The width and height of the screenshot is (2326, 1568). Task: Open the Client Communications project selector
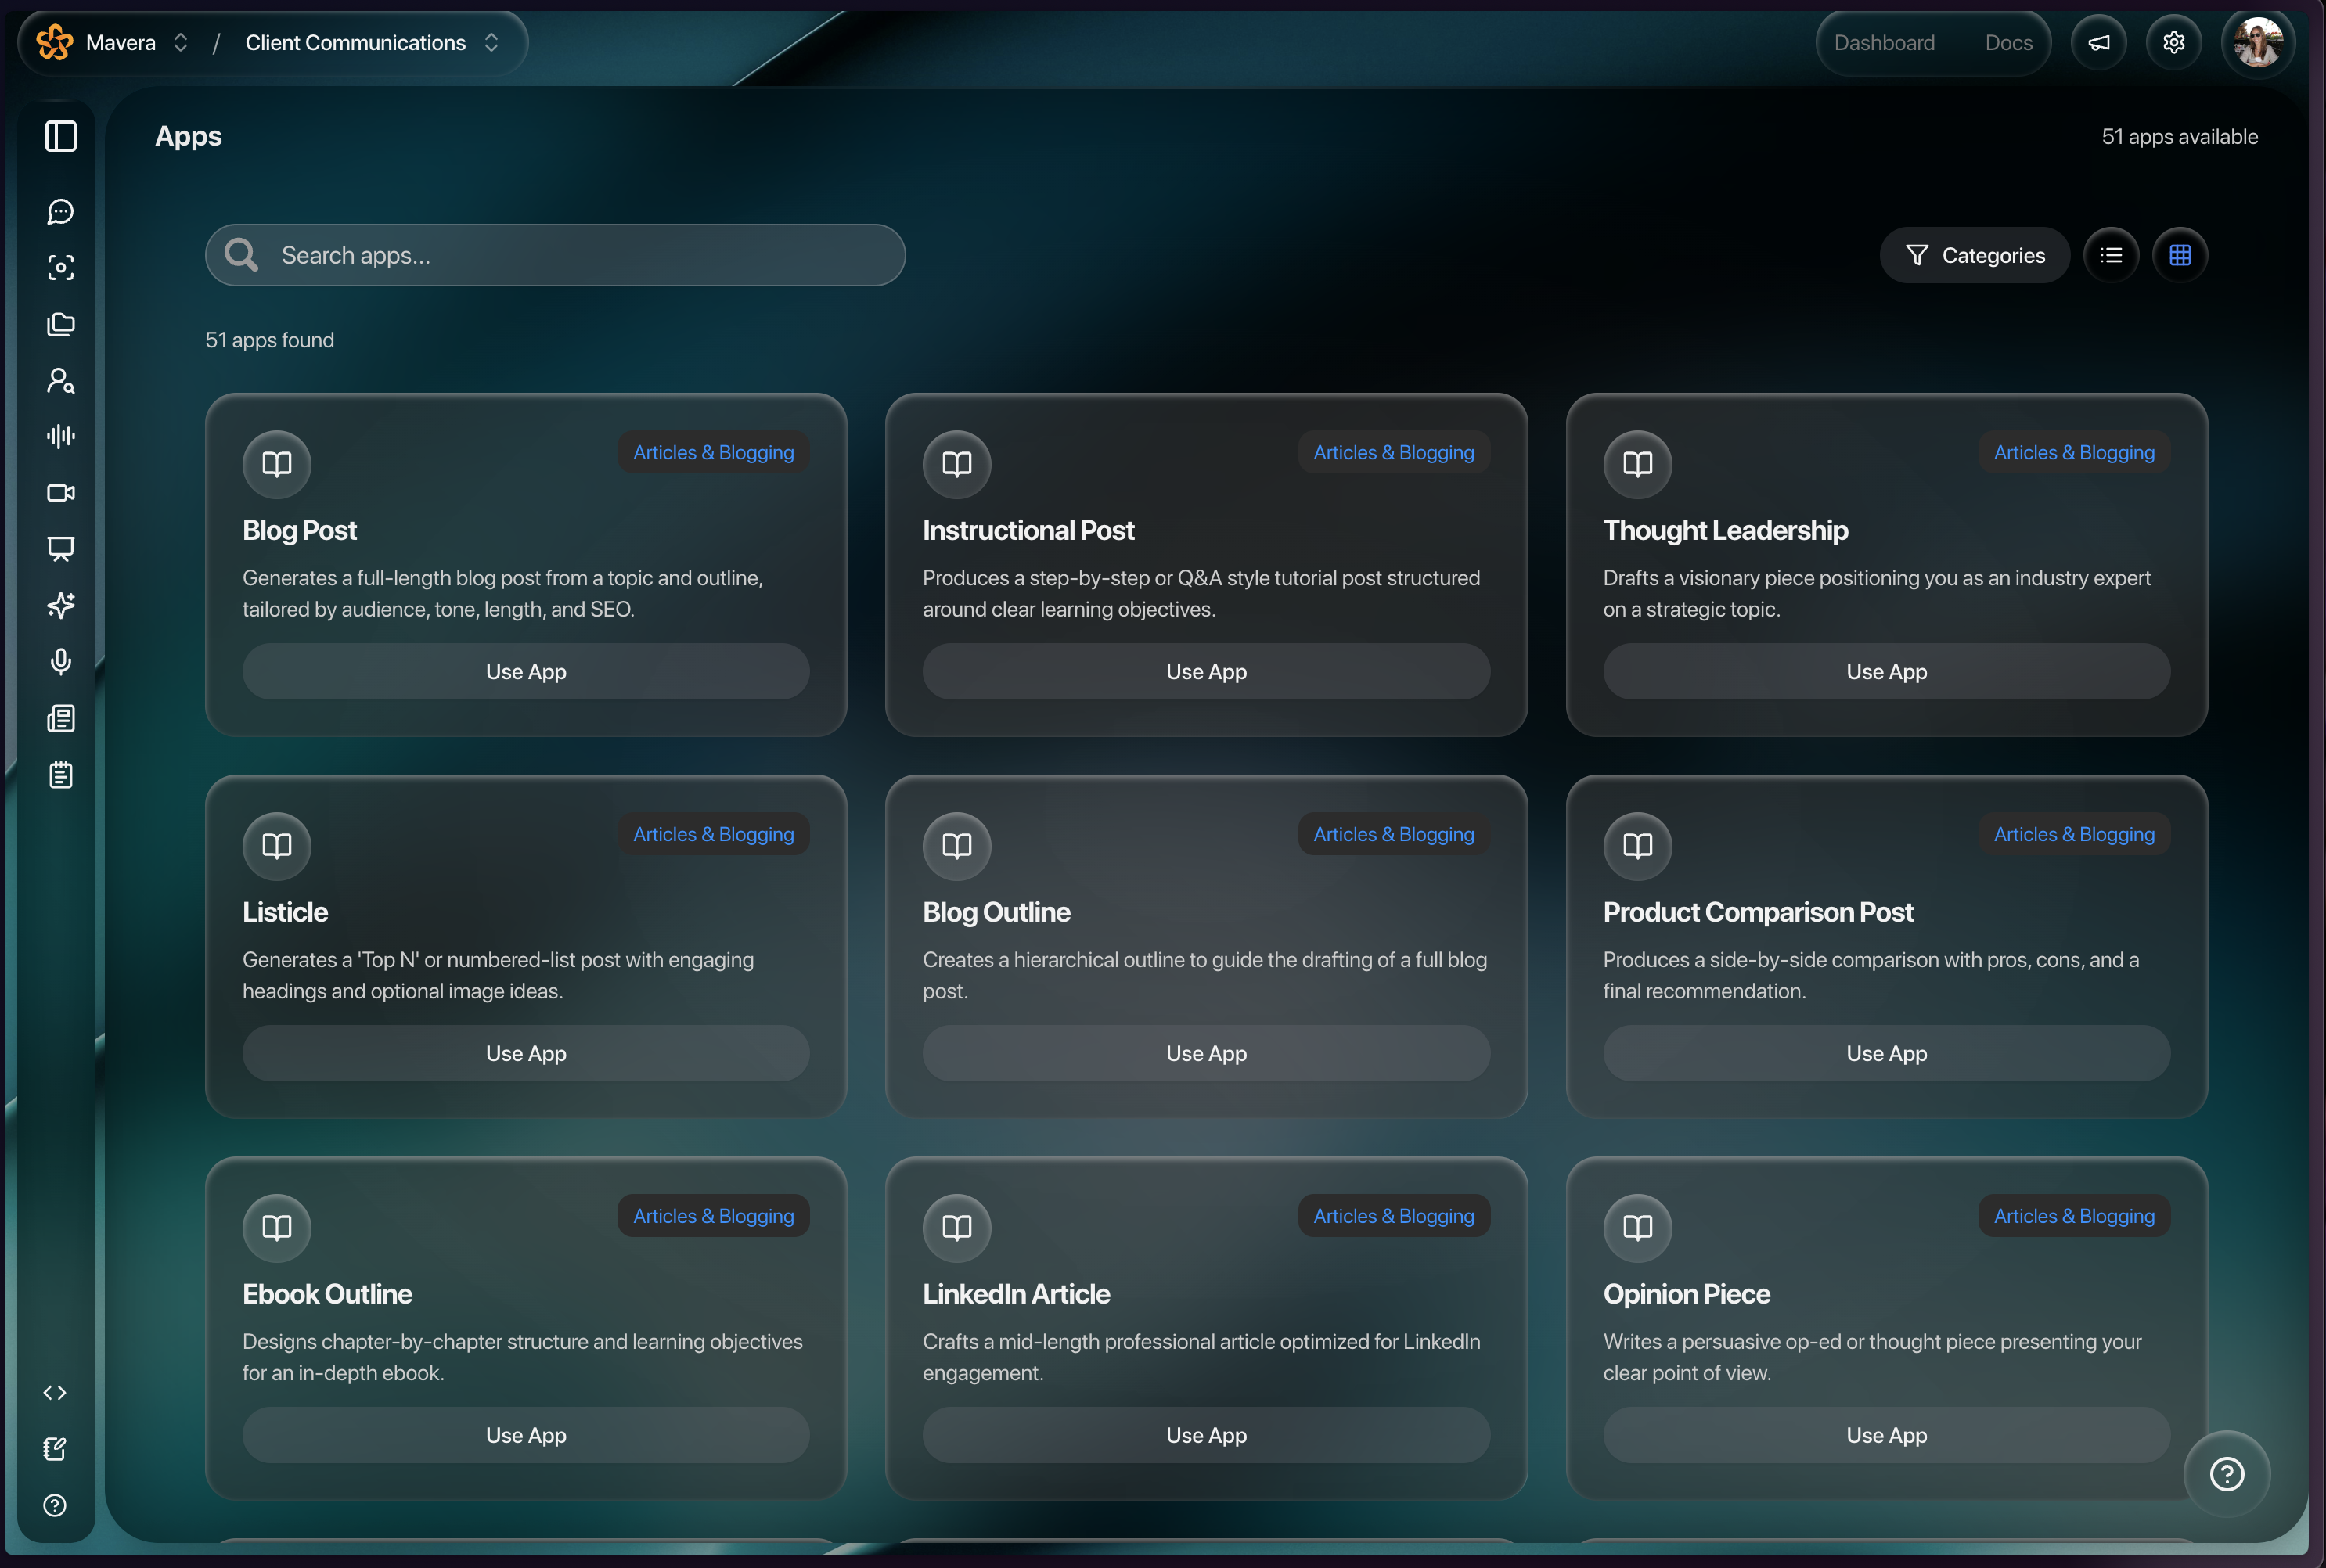[x=491, y=42]
